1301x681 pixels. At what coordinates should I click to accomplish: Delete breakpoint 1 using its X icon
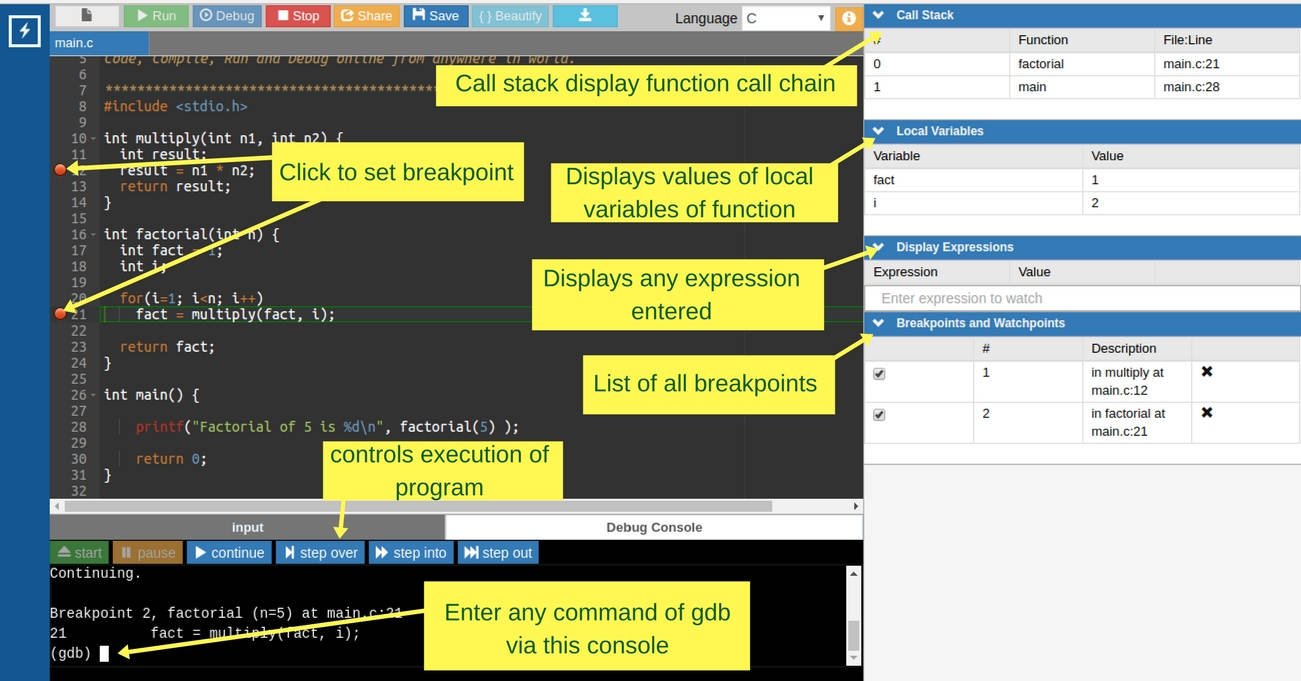pyautogui.click(x=1207, y=372)
